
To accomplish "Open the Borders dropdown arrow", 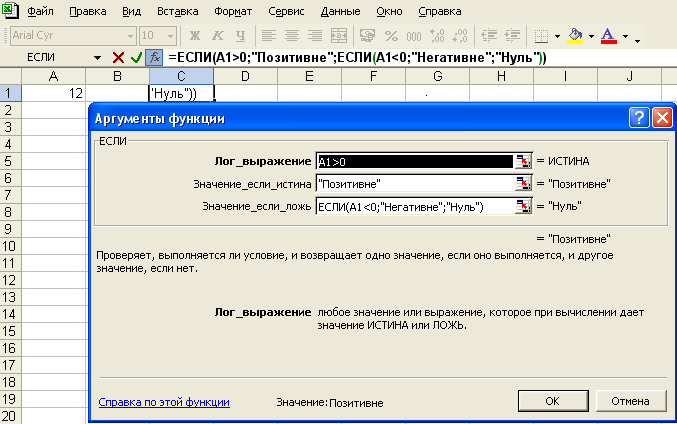I will pos(557,36).
